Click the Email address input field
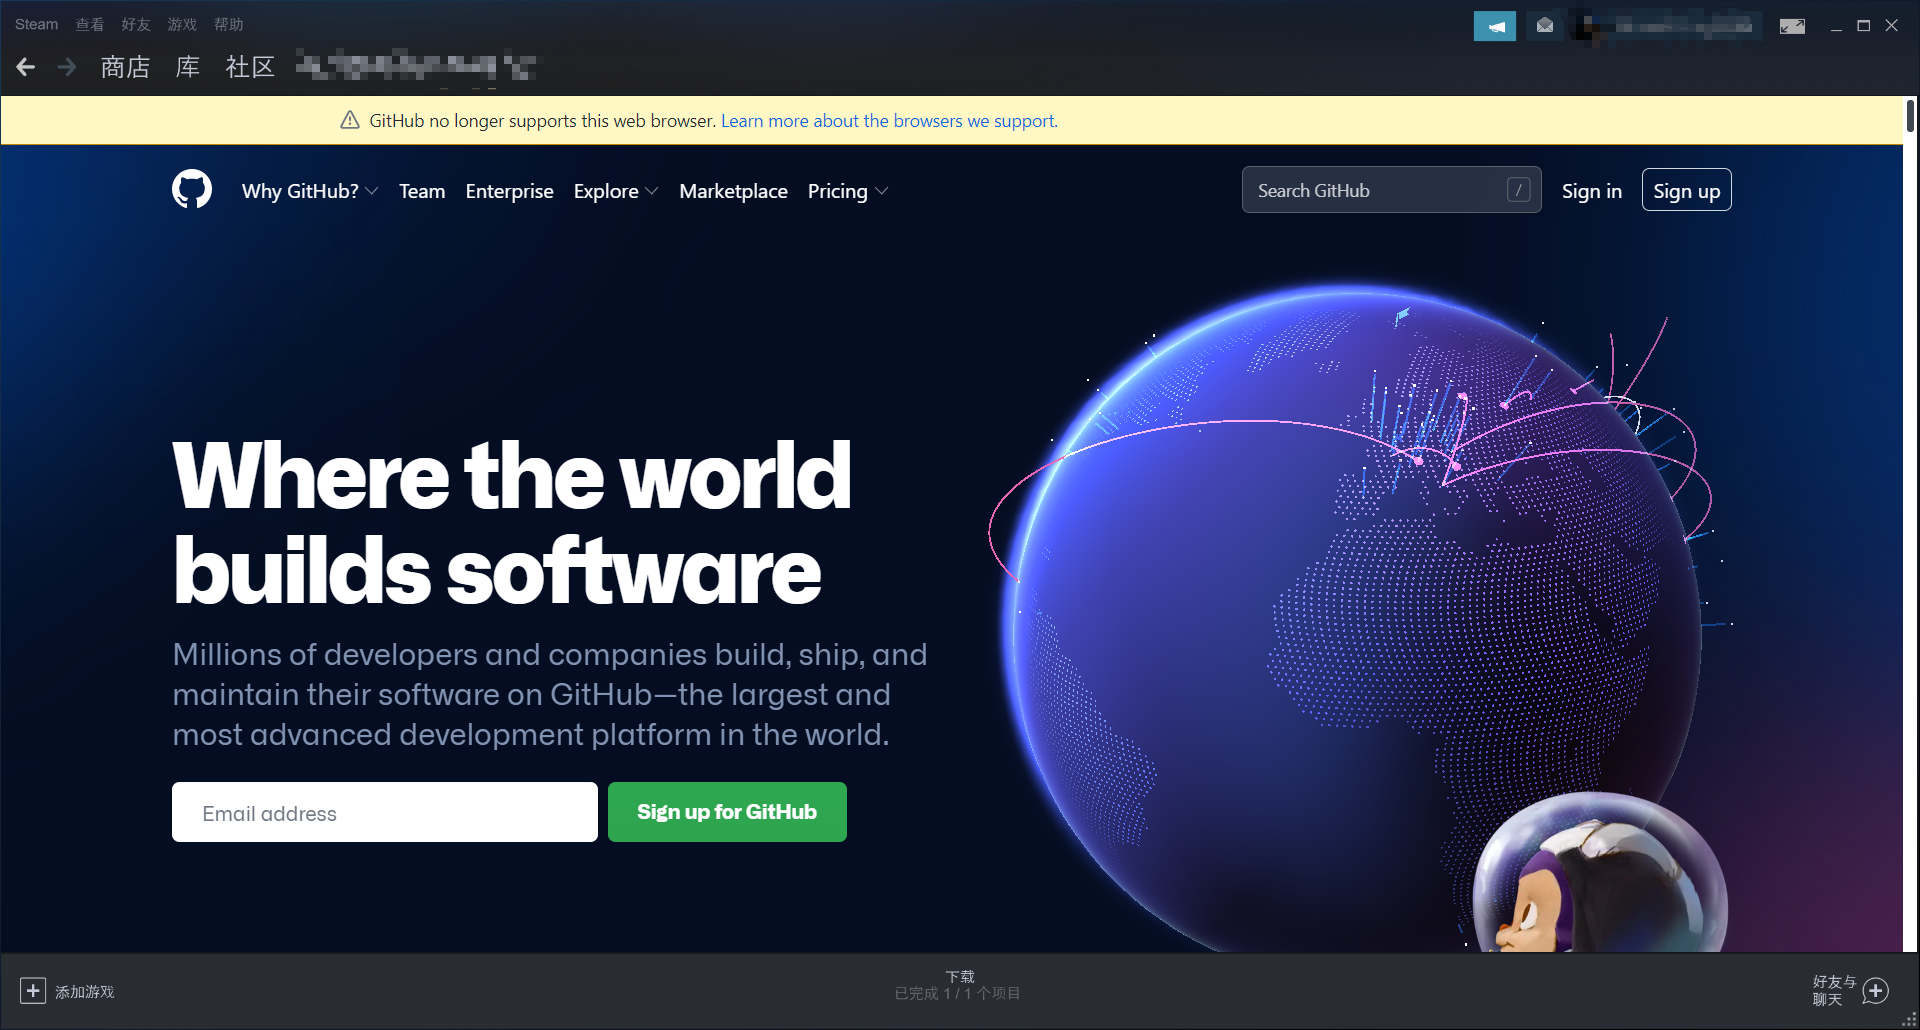 (x=384, y=812)
